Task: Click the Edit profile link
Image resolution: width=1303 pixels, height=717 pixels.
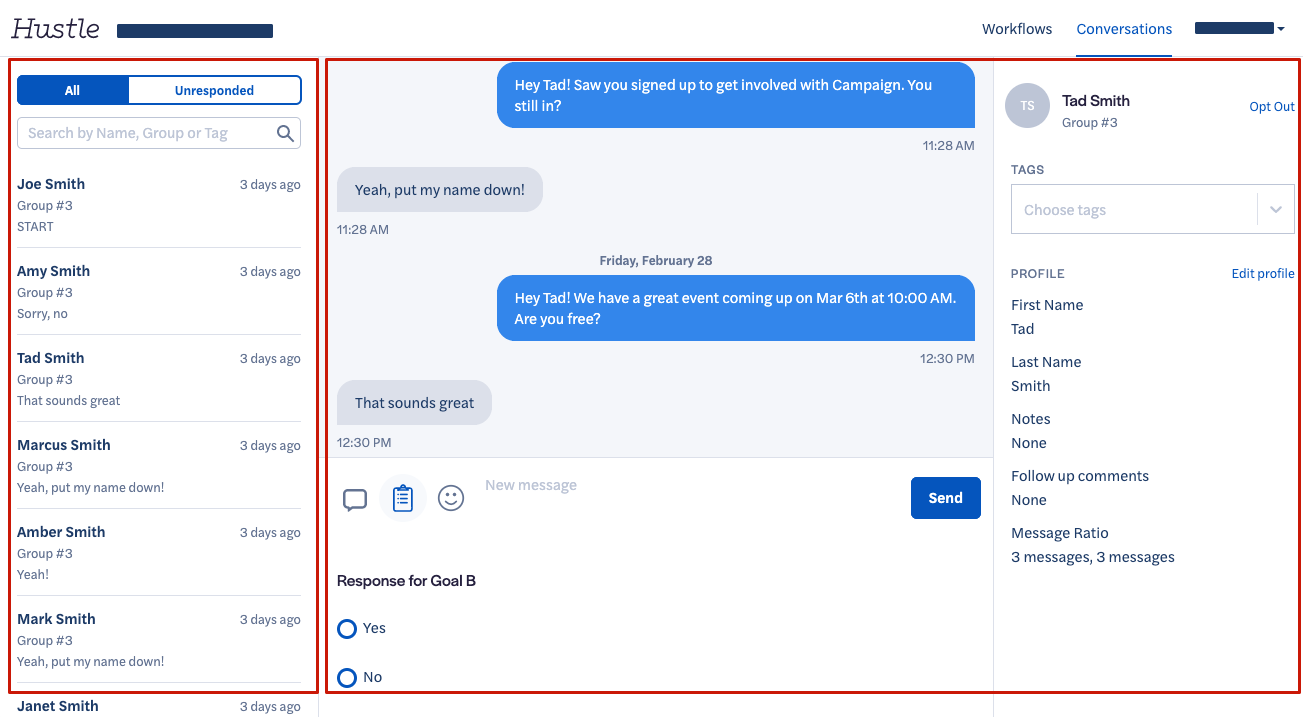Action: coord(1263,274)
